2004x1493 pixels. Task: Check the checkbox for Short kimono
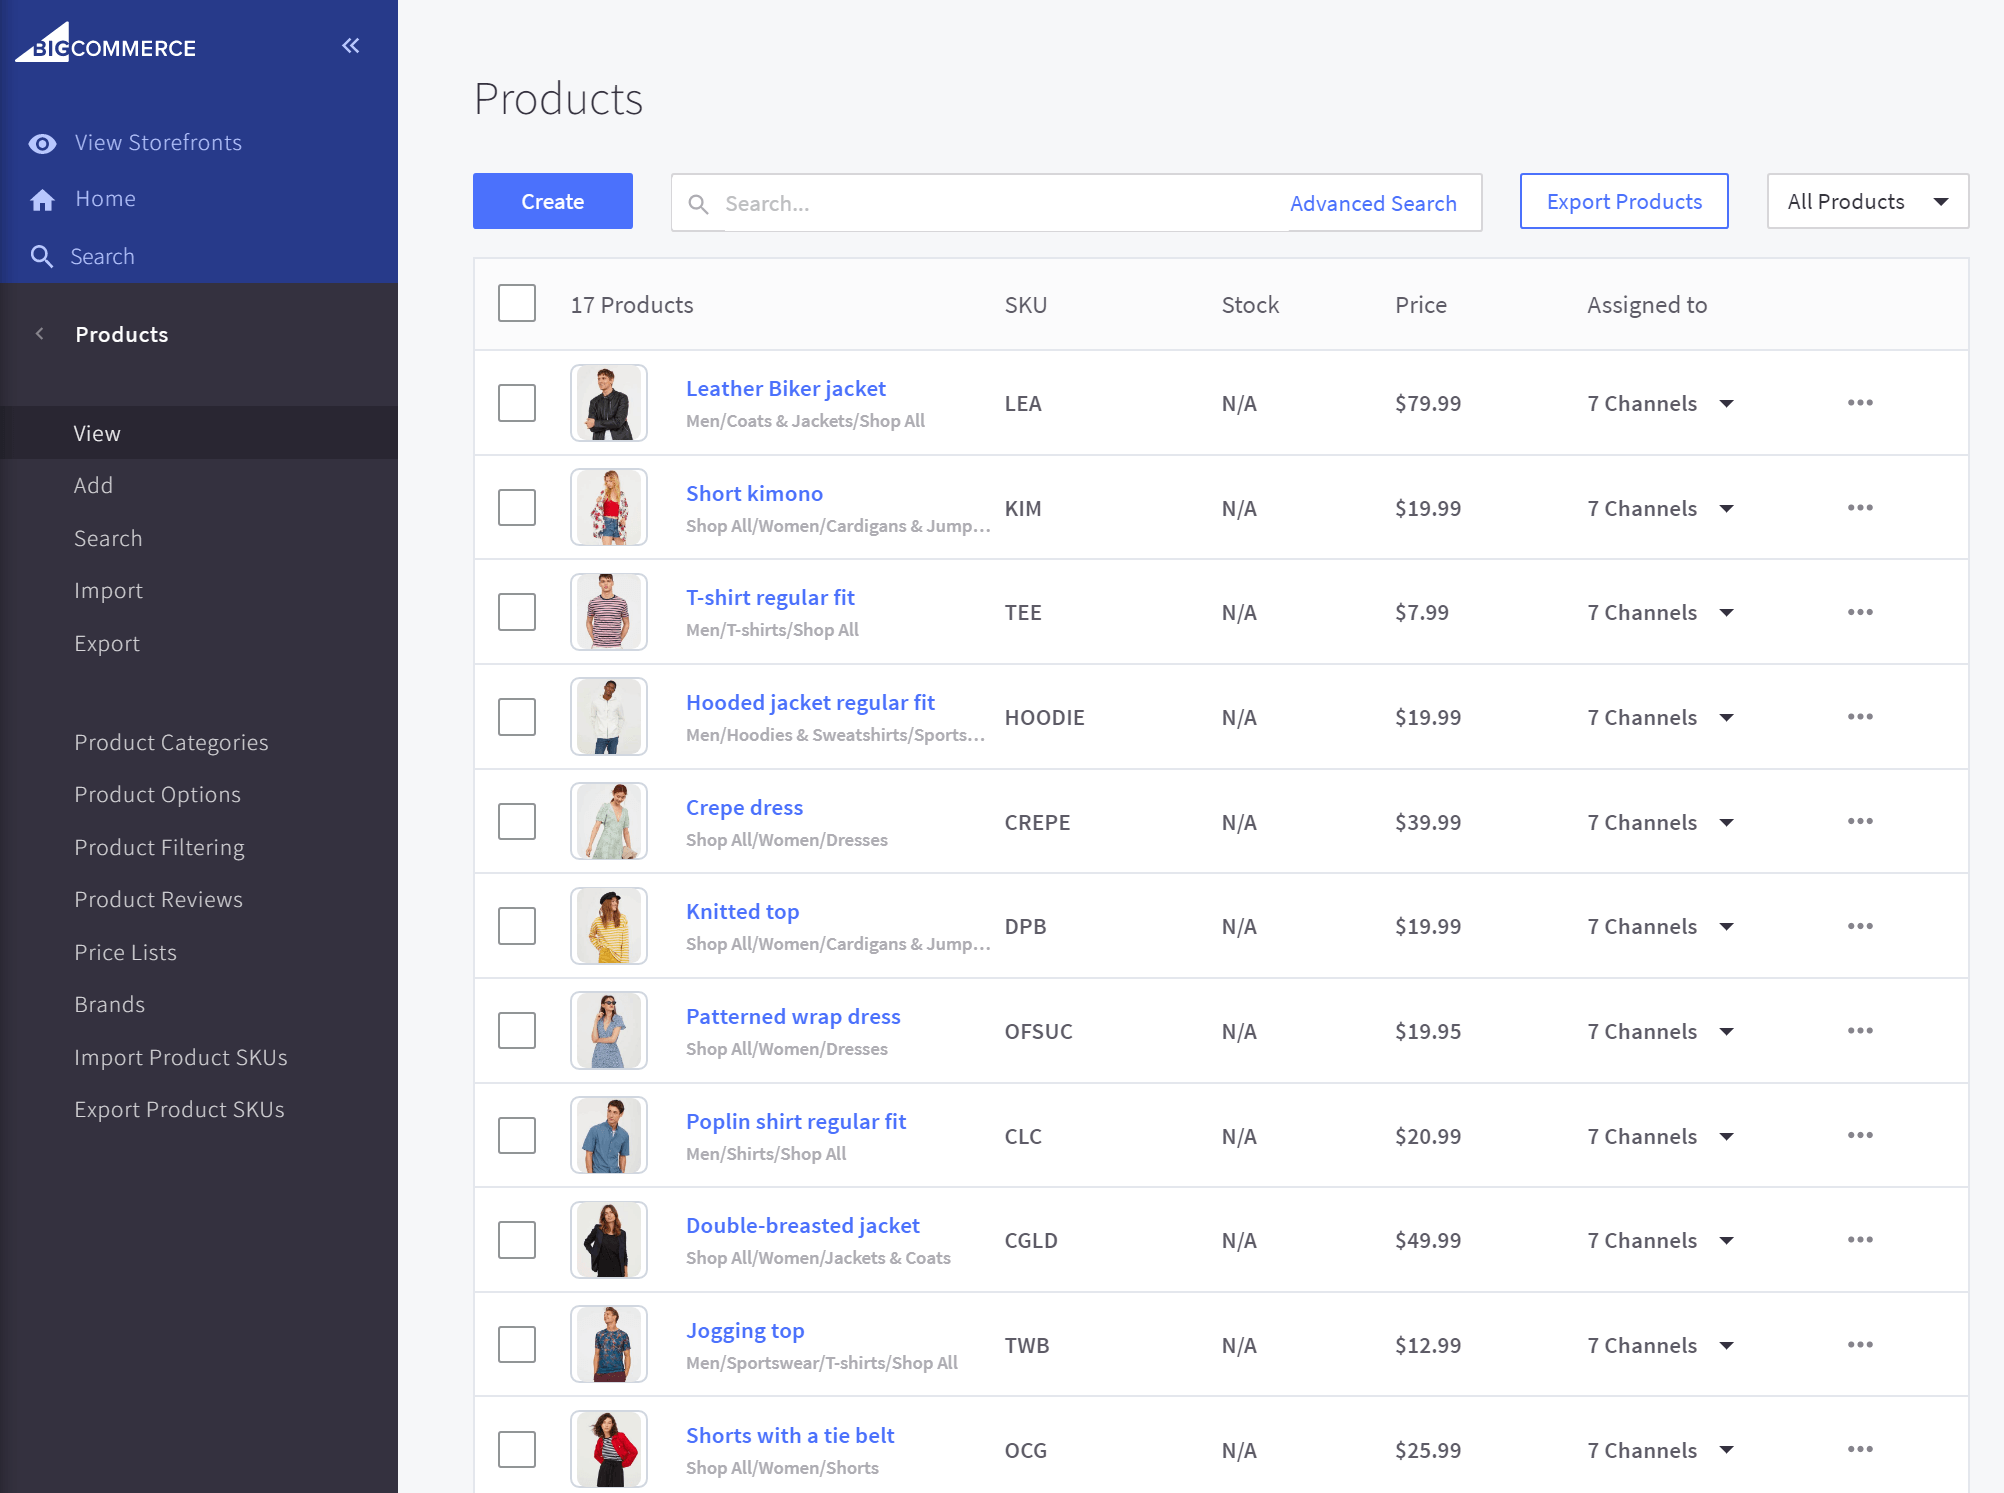(516, 507)
